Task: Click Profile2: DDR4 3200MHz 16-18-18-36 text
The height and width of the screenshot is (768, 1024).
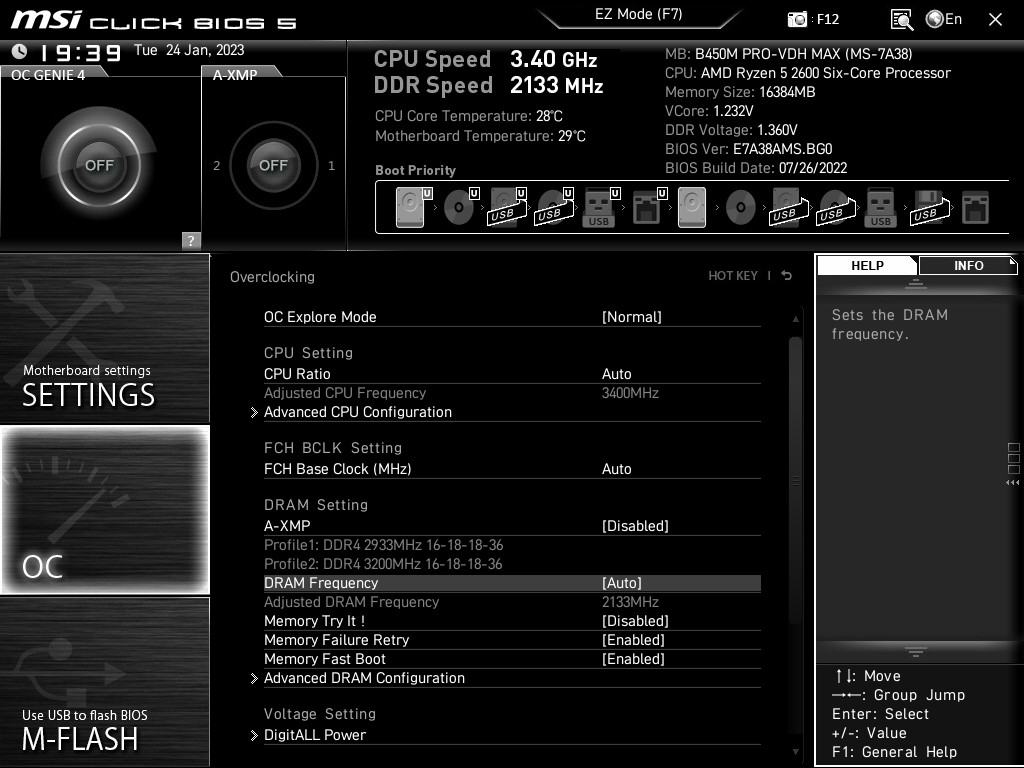Action: coord(383,564)
